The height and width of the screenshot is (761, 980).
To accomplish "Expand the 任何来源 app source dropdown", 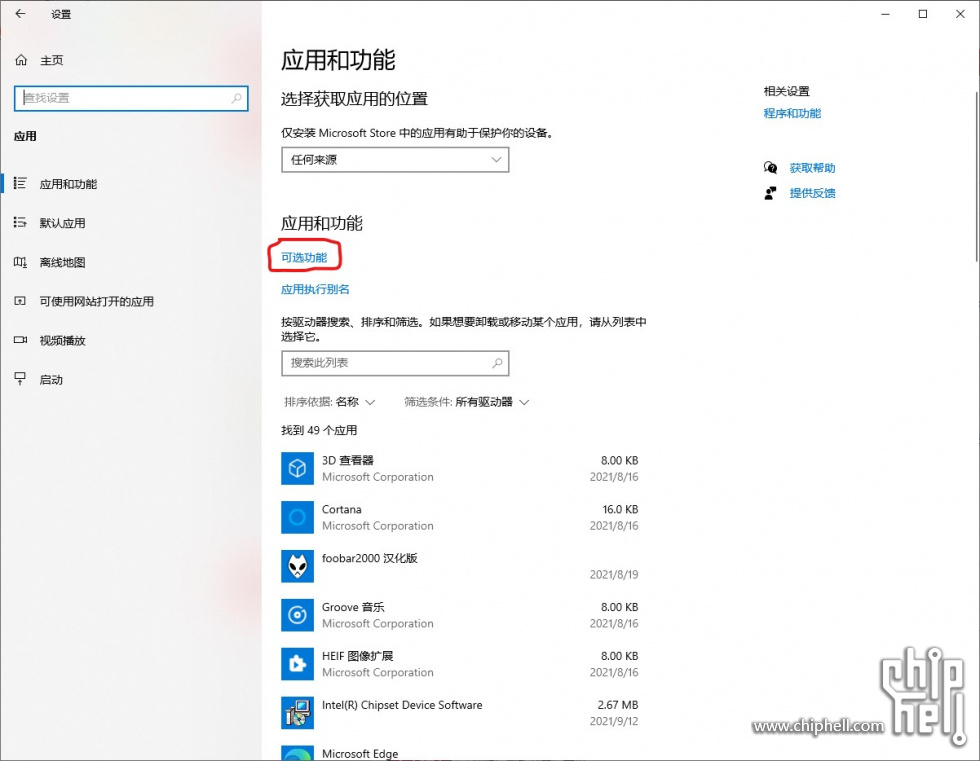I will tap(395, 160).
